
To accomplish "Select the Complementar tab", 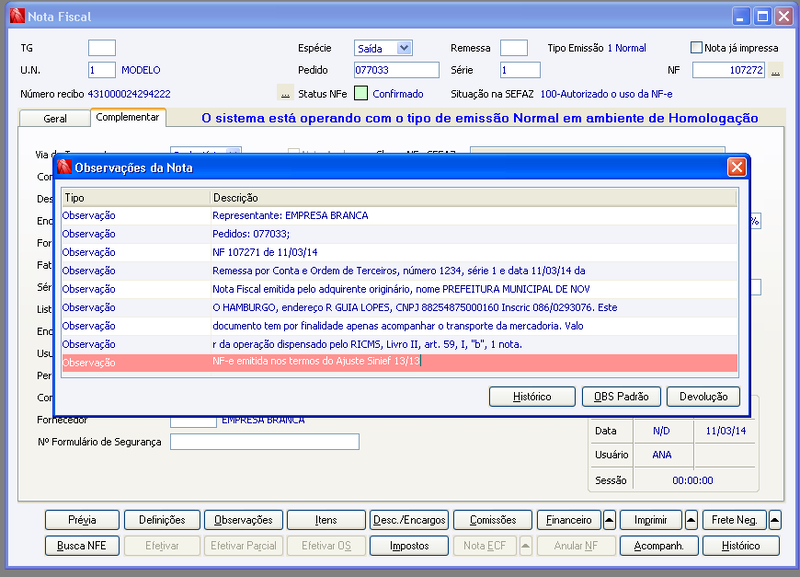I will coord(128,117).
